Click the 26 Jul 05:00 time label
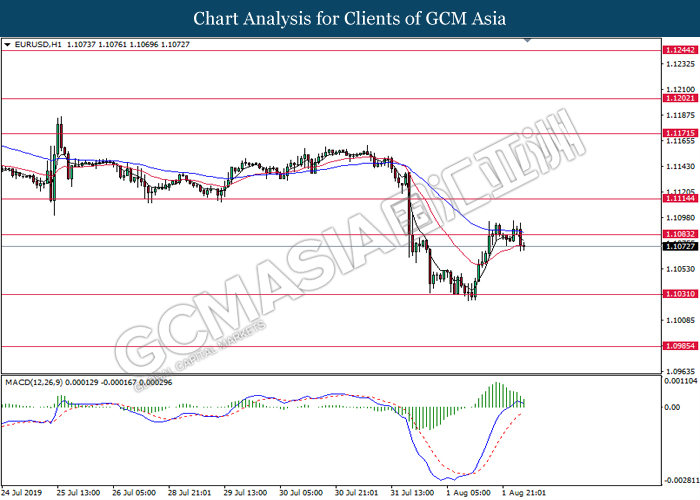 pos(134,493)
